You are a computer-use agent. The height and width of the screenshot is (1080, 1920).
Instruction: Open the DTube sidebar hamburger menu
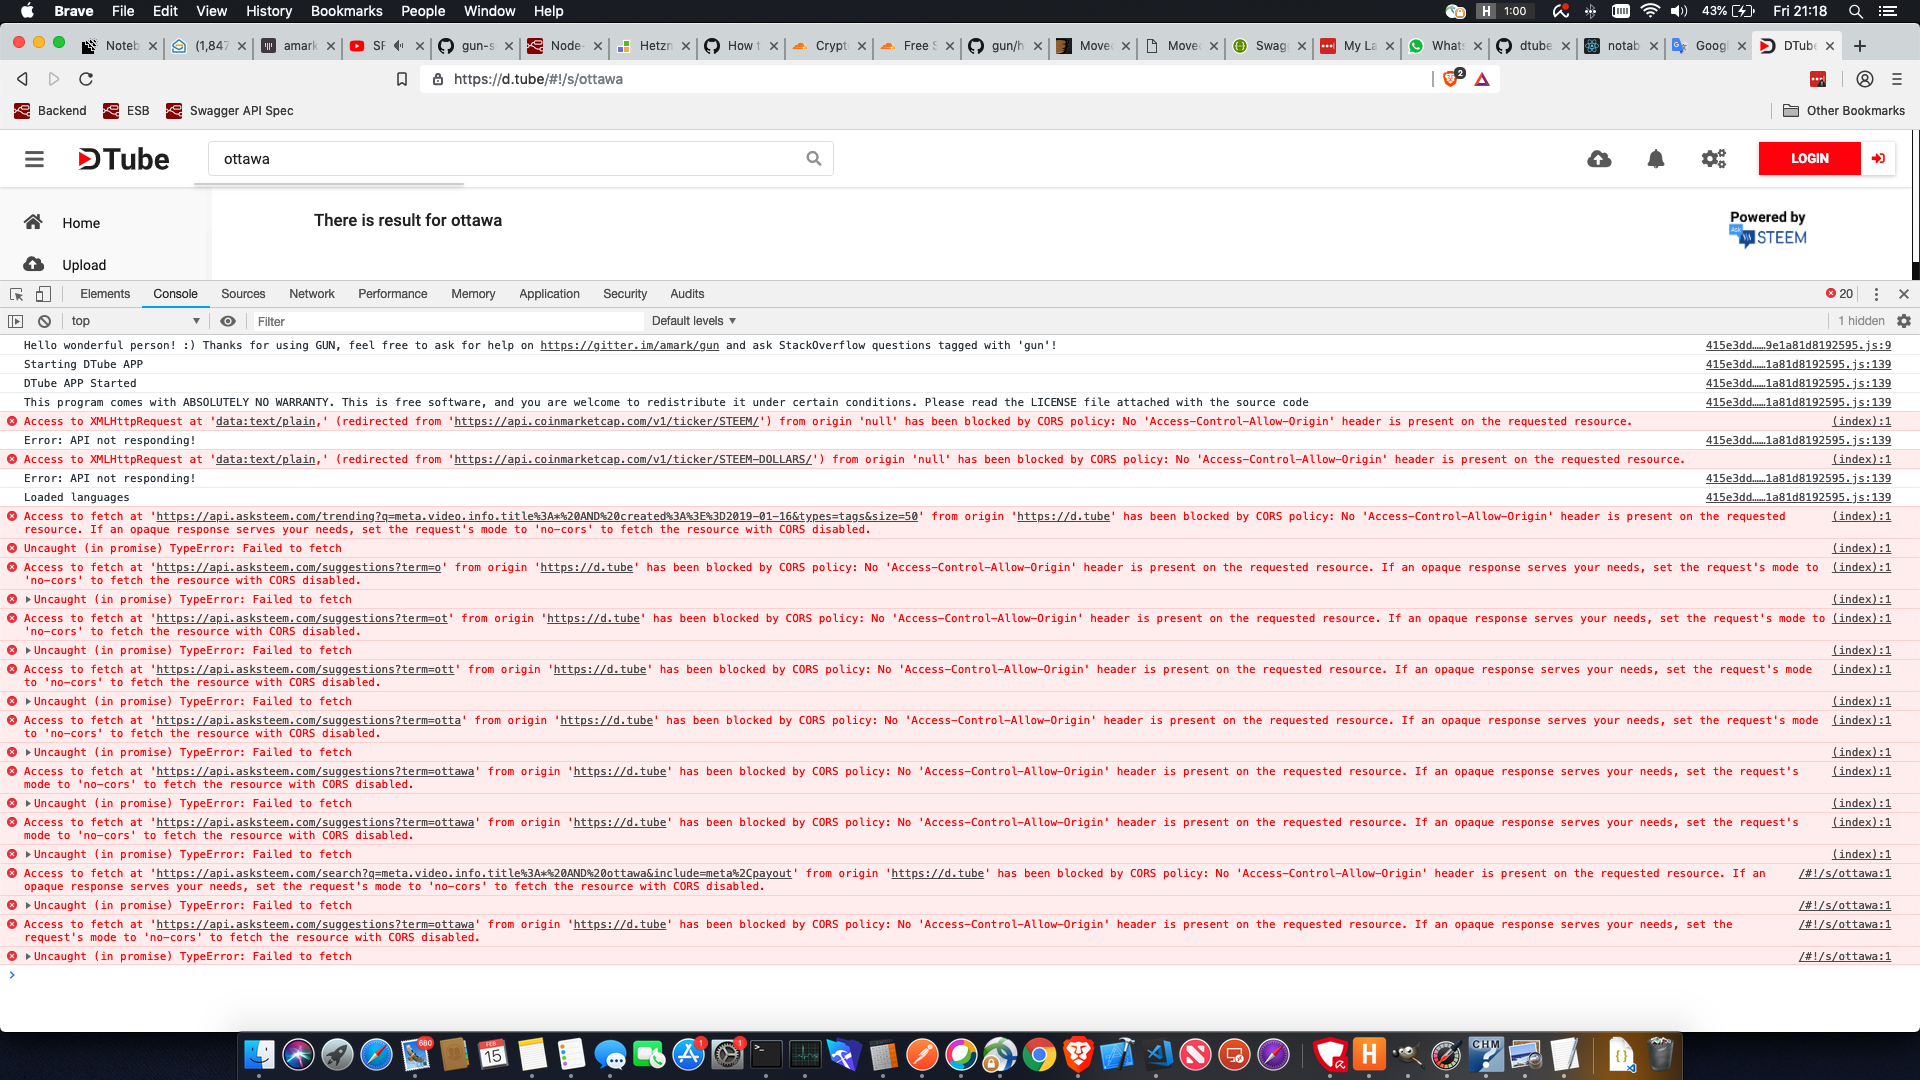pyautogui.click(x=34, y=158)
